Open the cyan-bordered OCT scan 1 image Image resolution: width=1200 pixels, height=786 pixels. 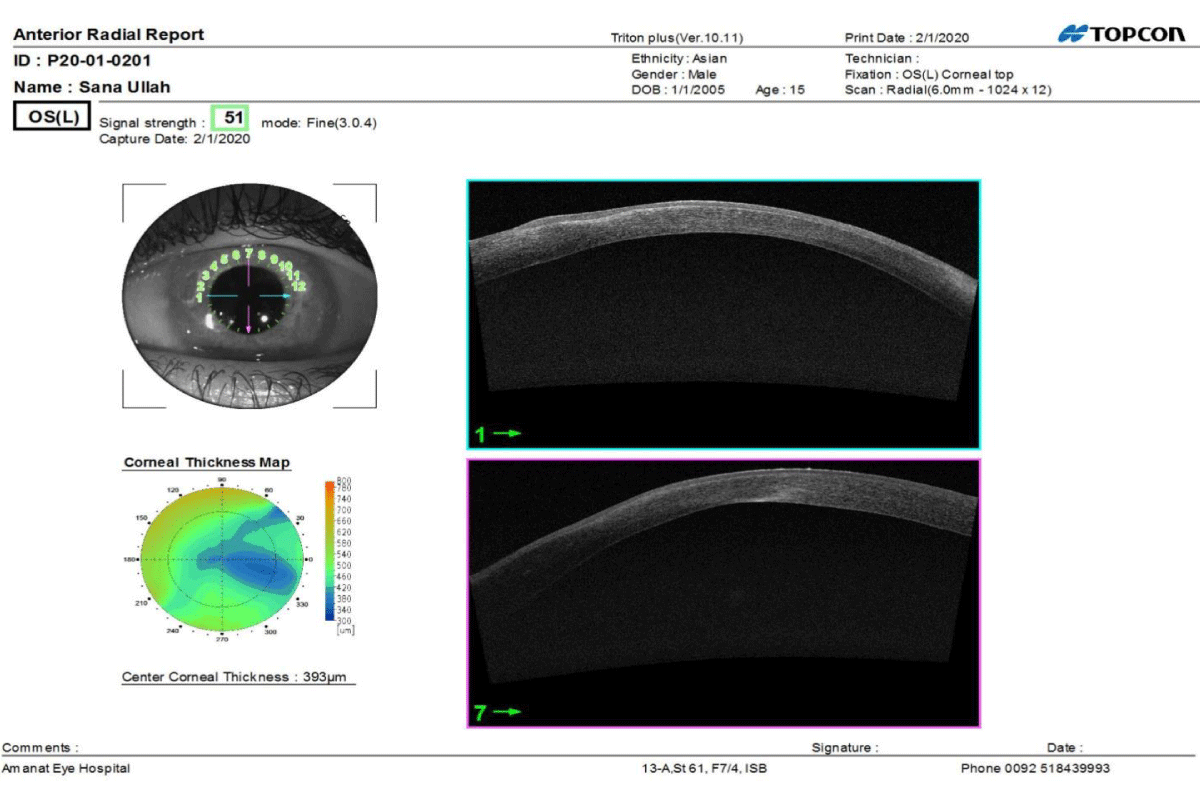[723, 314]
